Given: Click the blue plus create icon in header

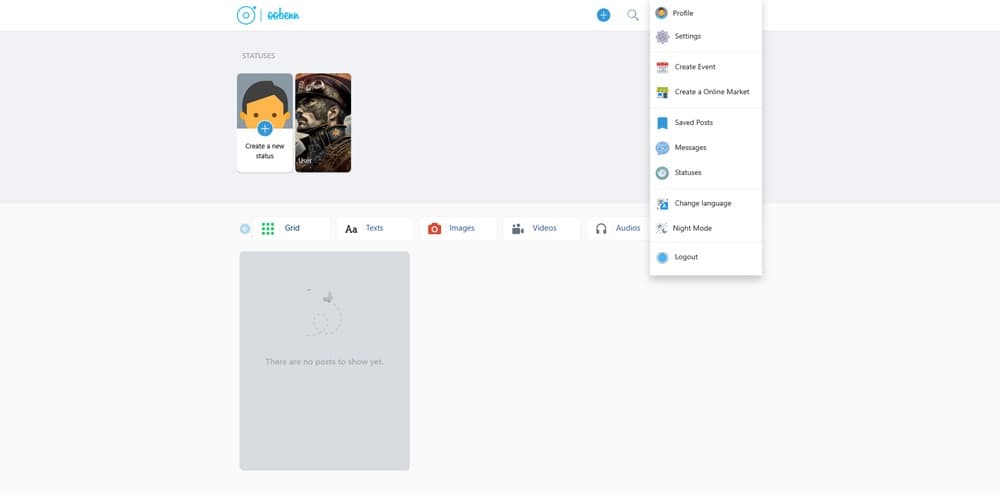Looking at the screenshot, I should pyautogui.click(x=603, y=15).
